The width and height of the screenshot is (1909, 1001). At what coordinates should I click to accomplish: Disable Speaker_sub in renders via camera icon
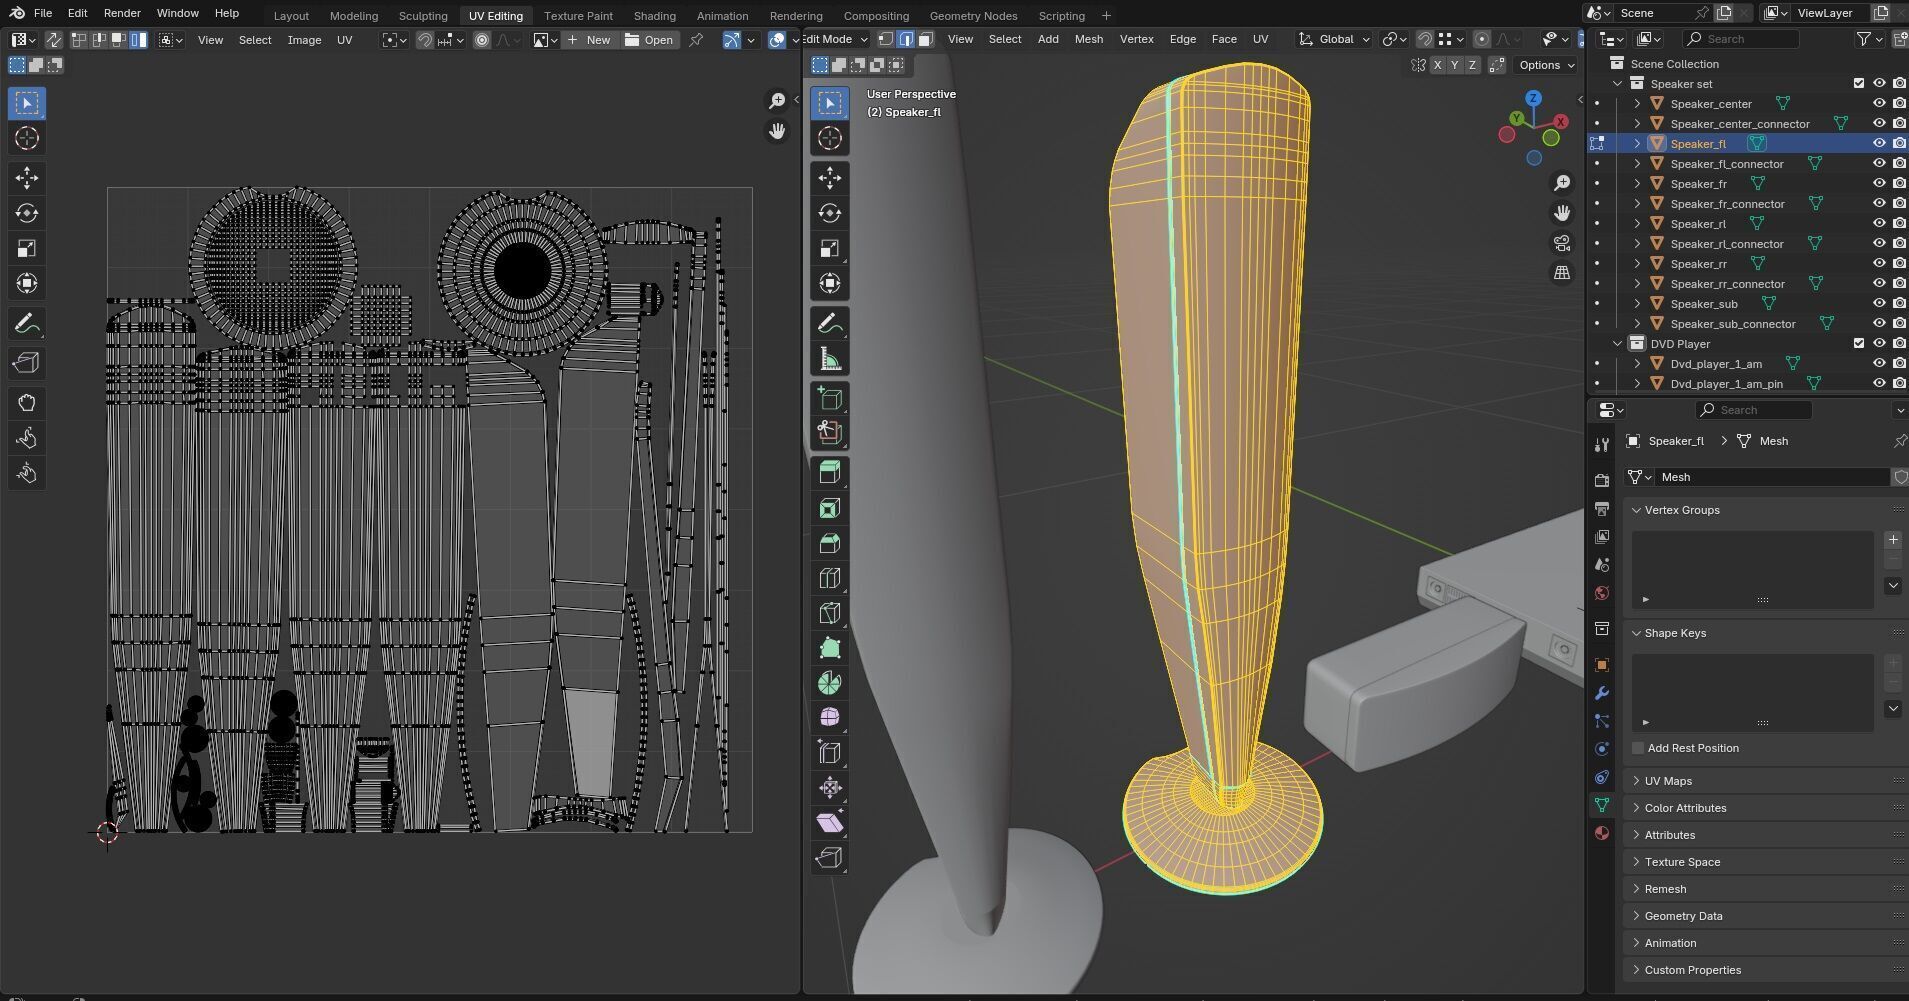[x=1899, y=304]
